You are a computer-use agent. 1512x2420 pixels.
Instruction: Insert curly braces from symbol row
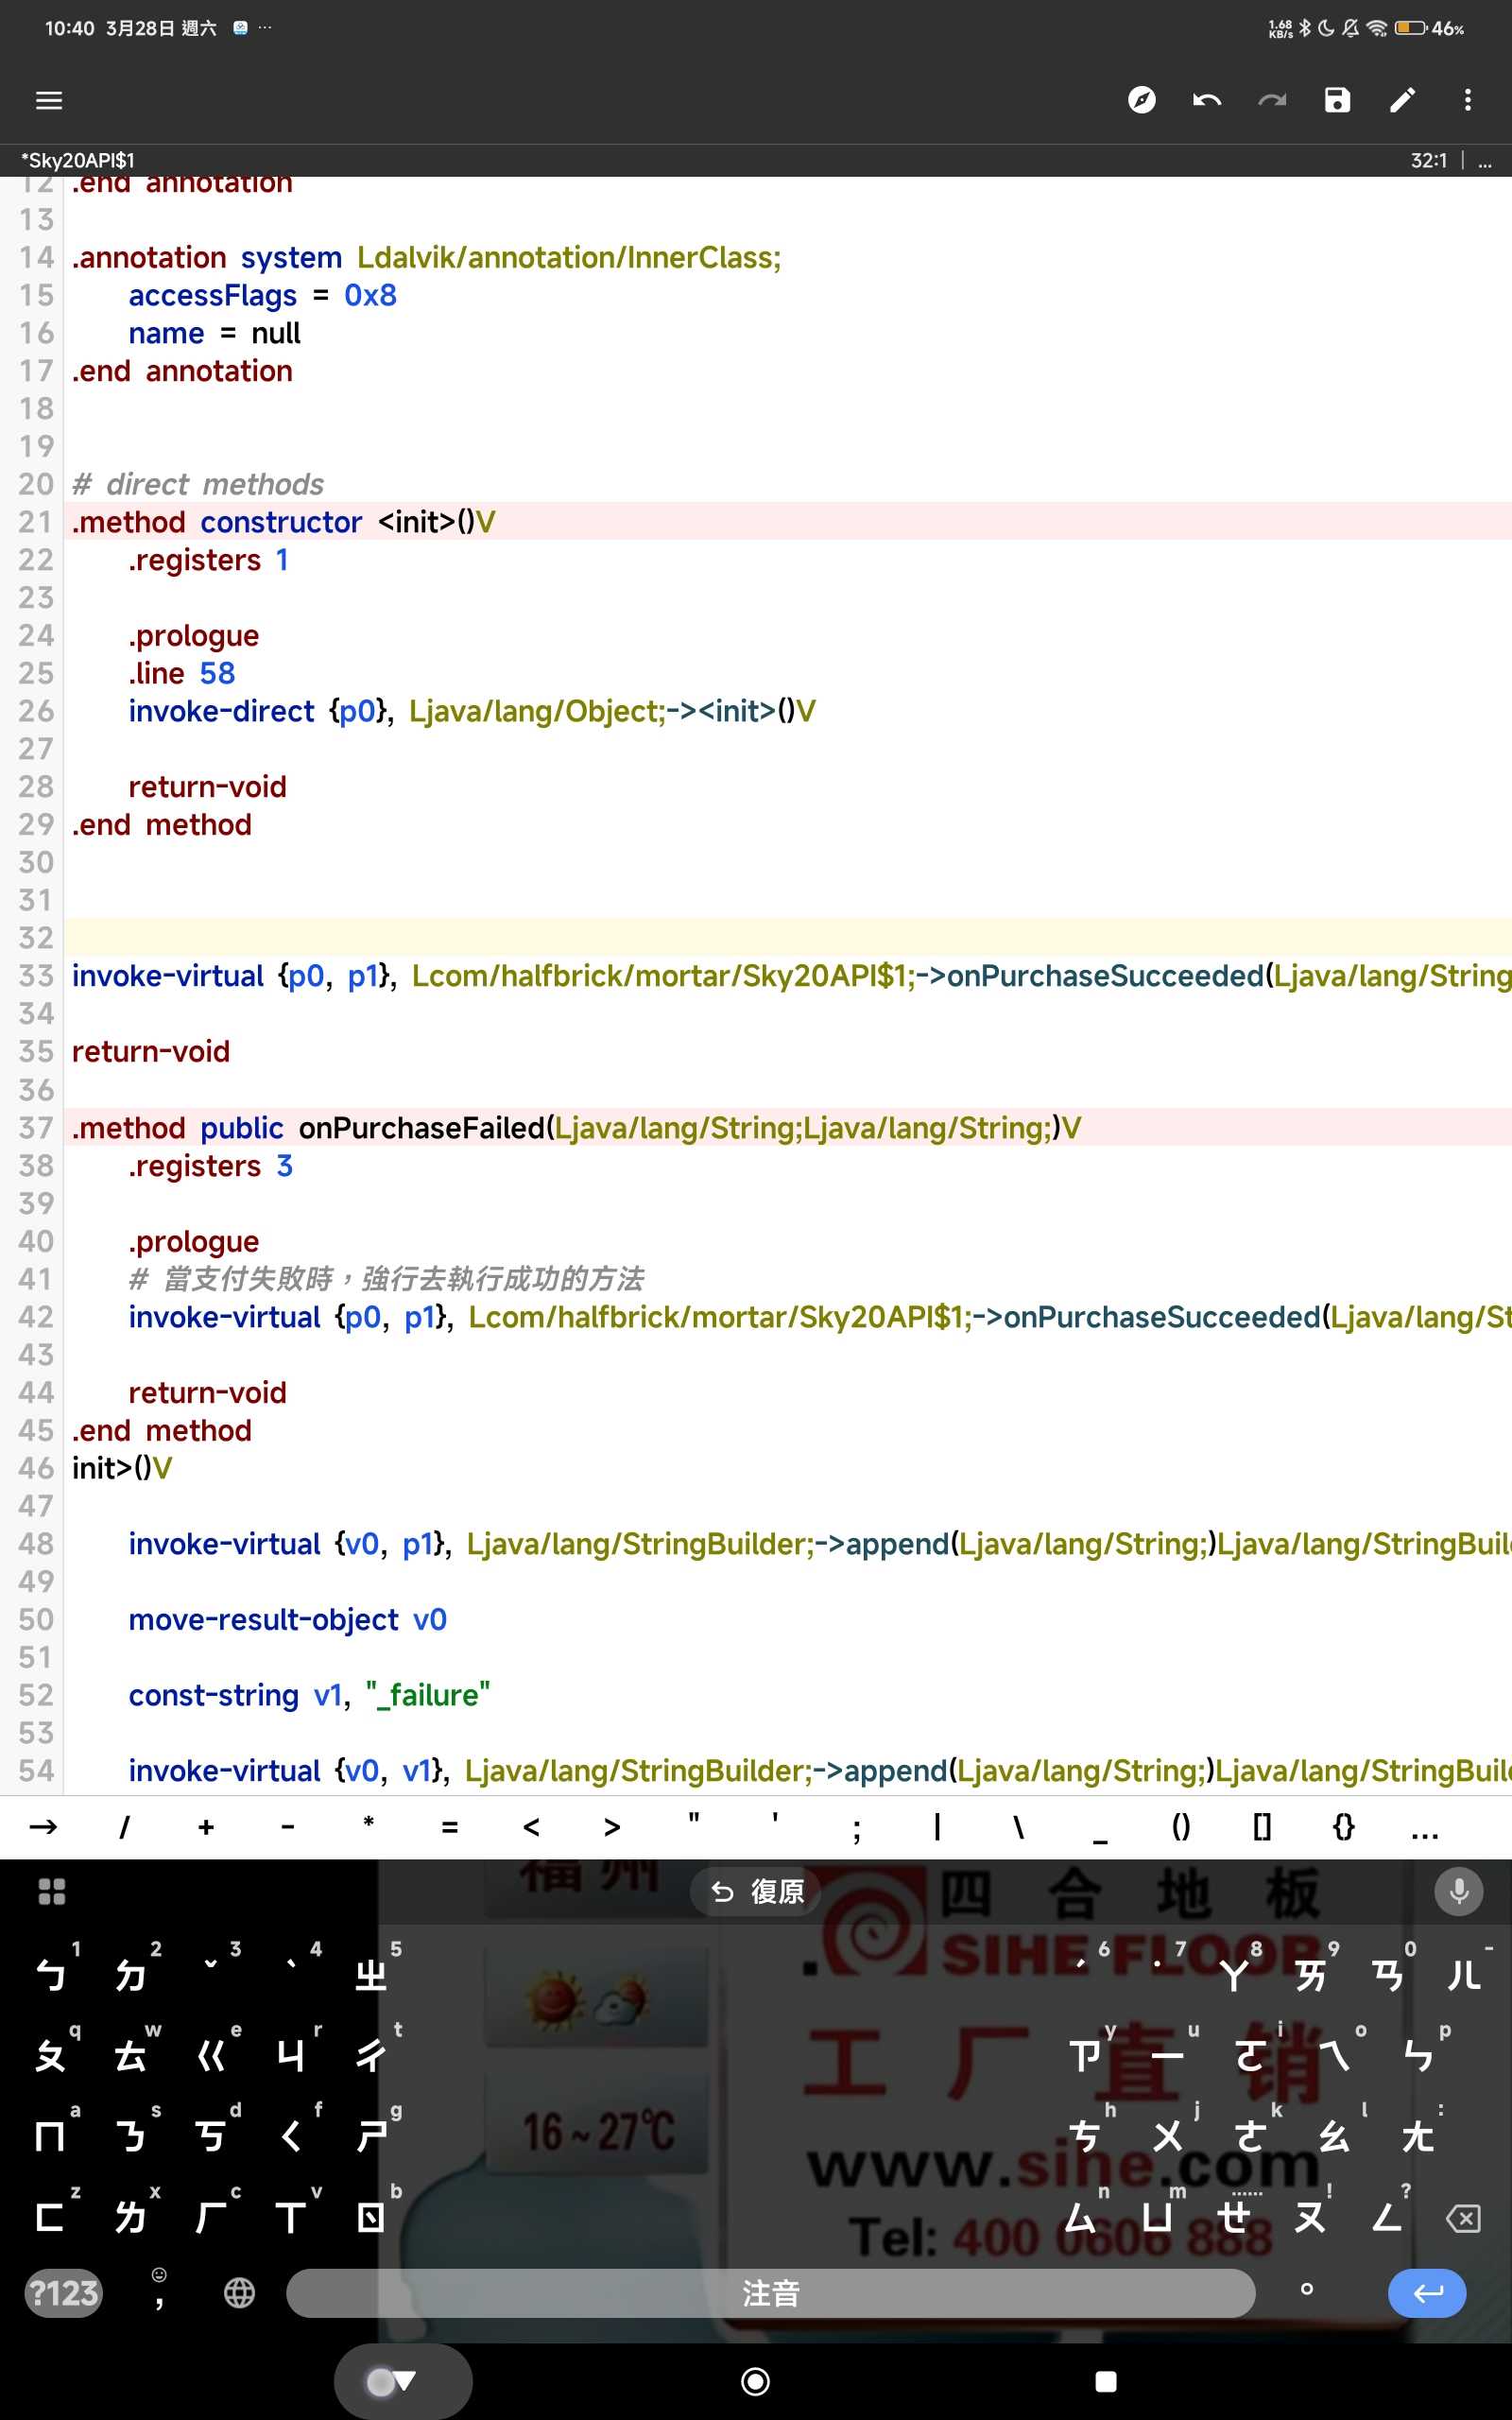pyautogui.click(x=1343, y=1828)
